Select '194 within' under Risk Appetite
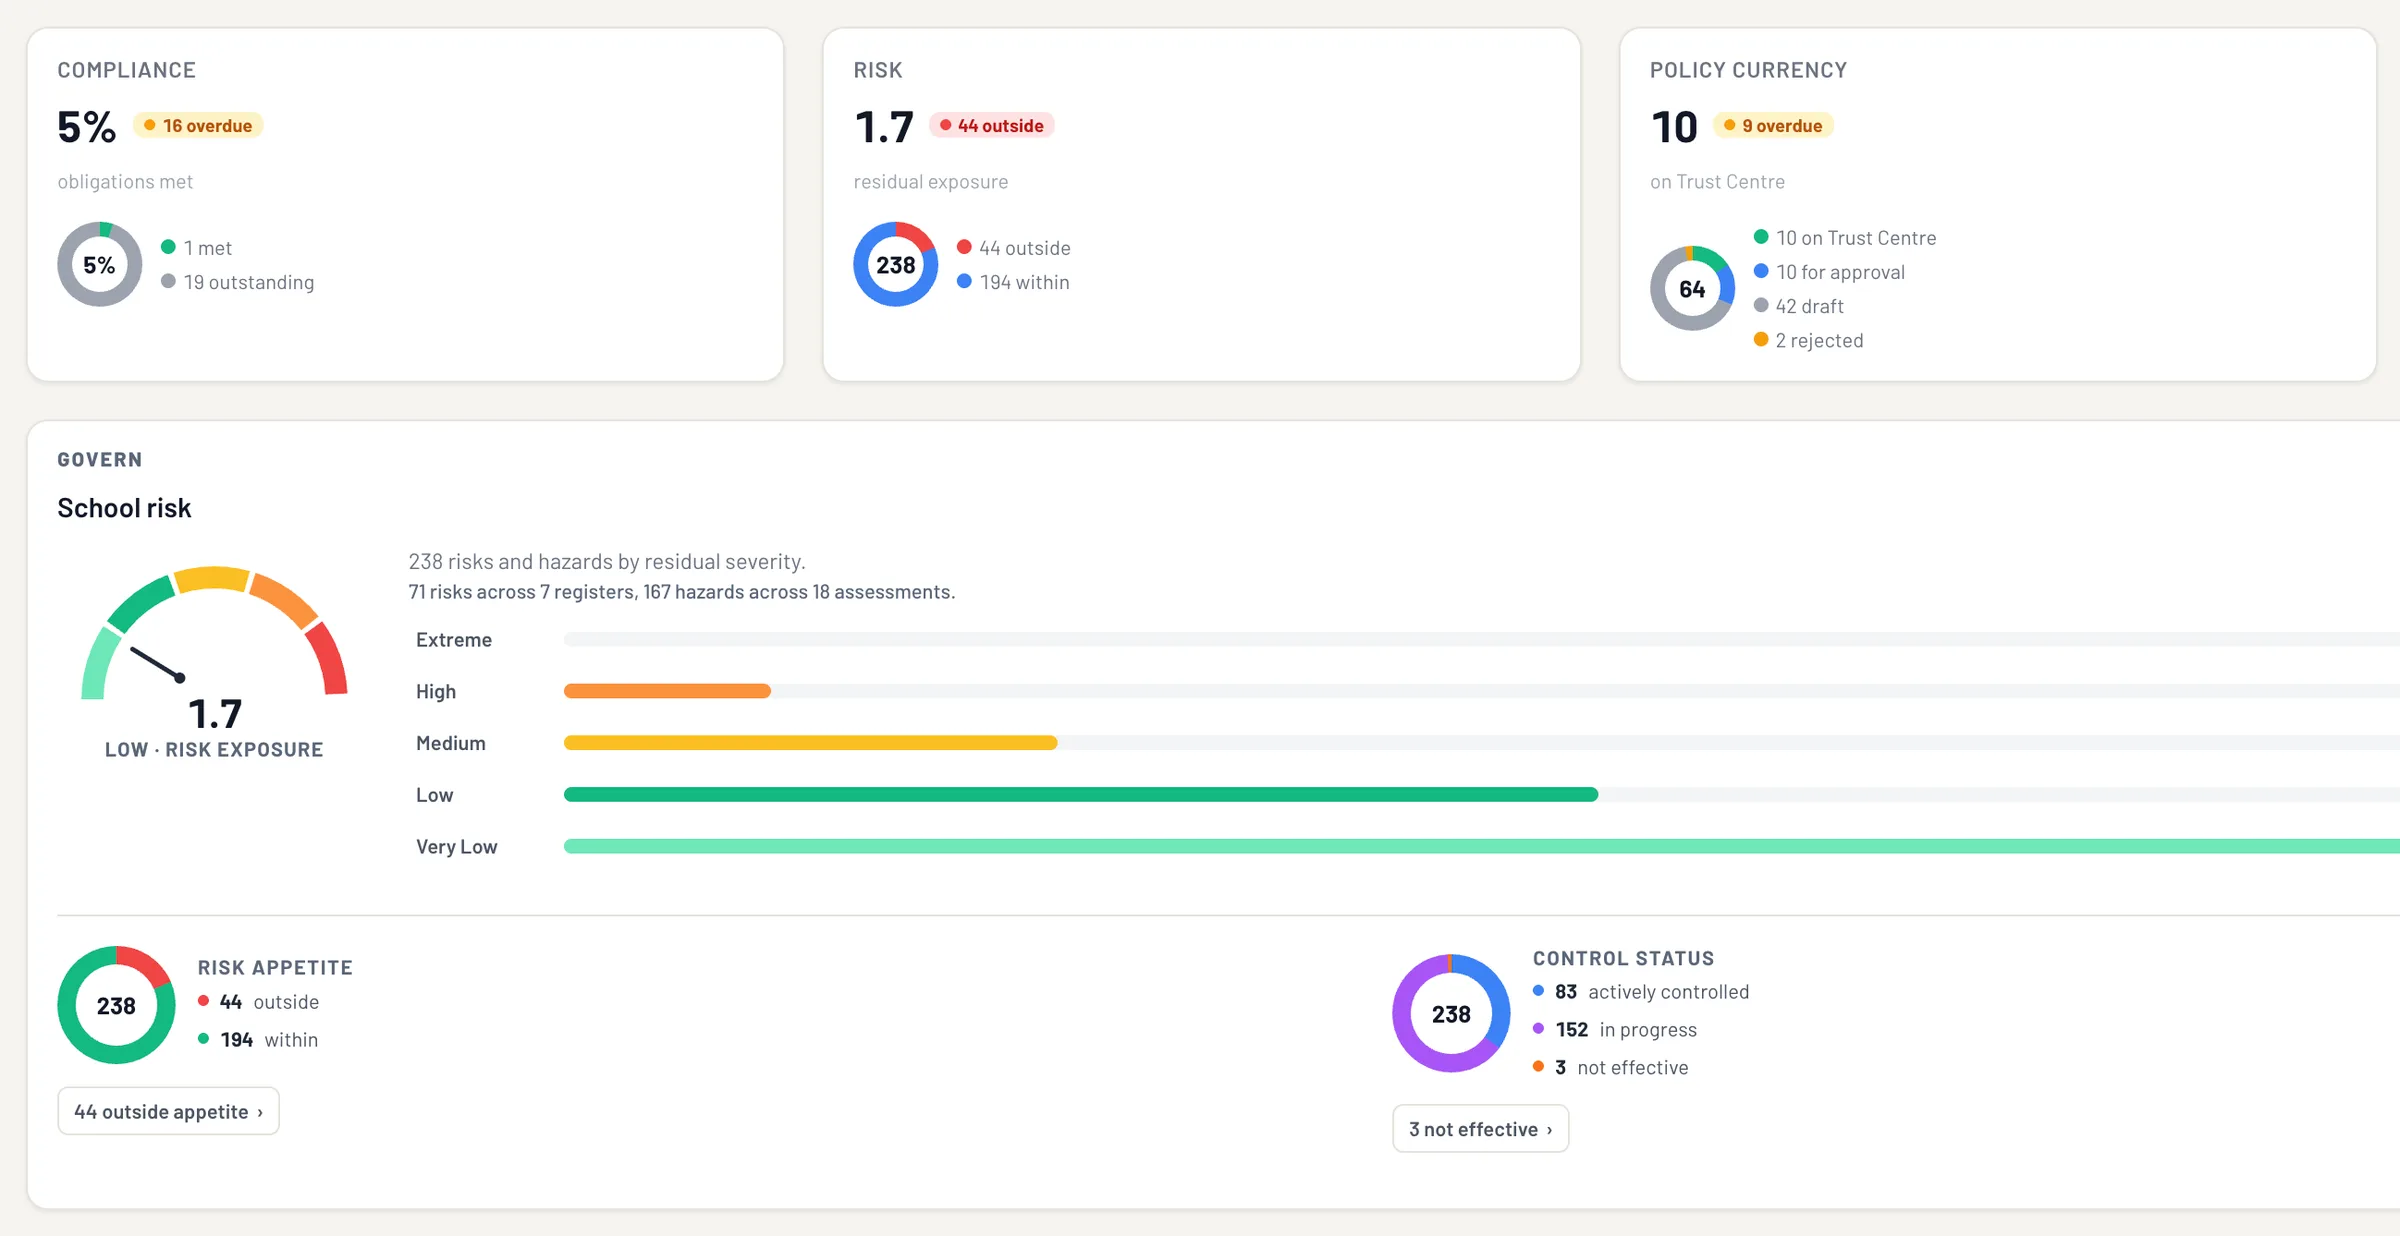Image resolution: width=2400 pixels, height=1236 pixels. pos(258,1039)
